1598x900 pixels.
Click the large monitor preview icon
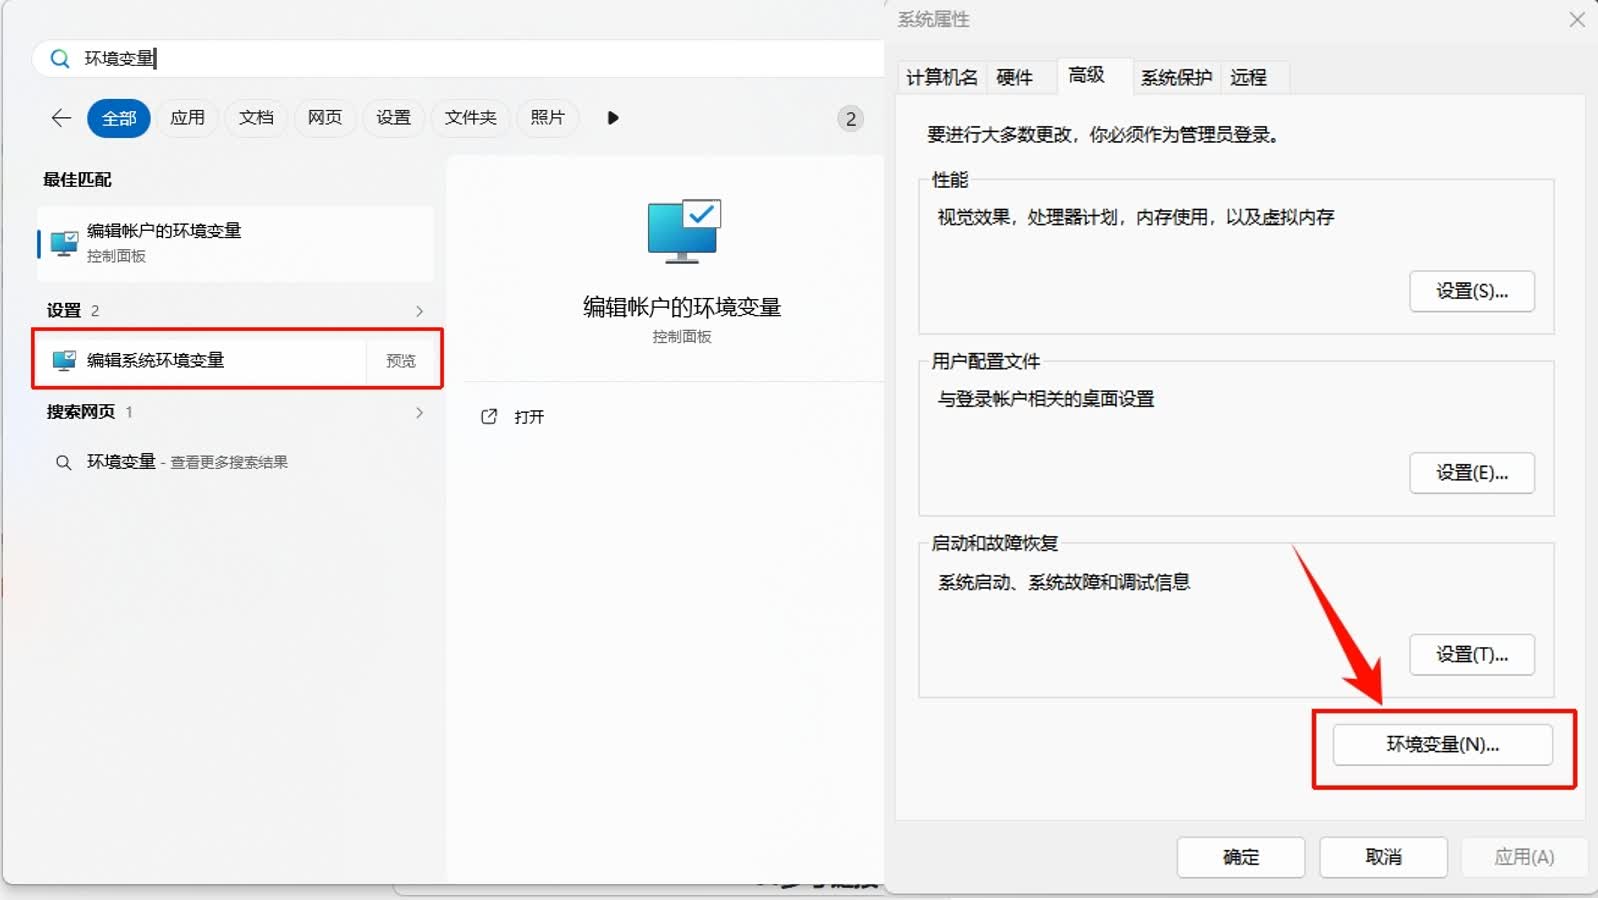[x=684, y=232]
